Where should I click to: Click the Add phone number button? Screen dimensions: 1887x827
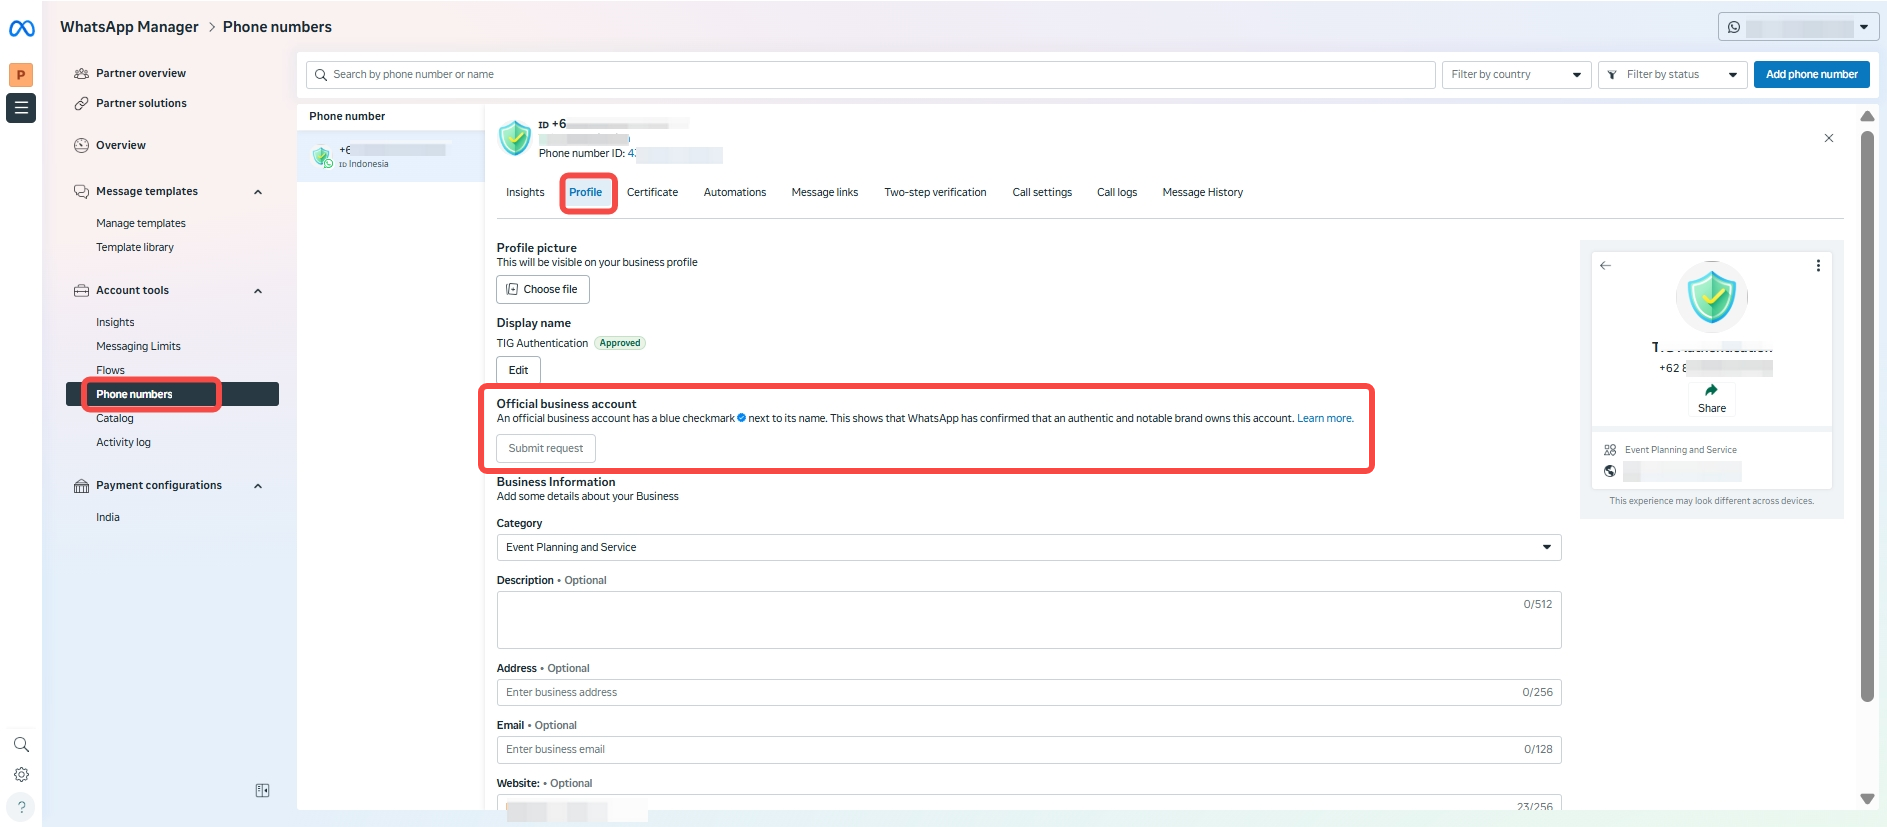coord(1810,75)
